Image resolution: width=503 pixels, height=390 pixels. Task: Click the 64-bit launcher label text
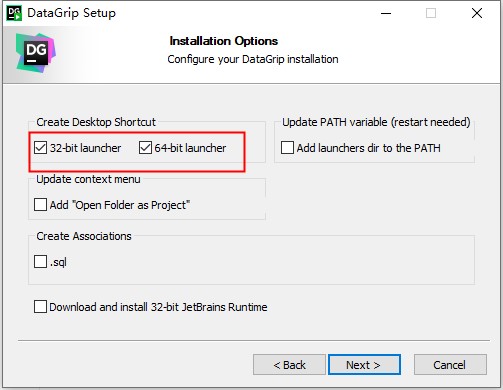(190, 148)
